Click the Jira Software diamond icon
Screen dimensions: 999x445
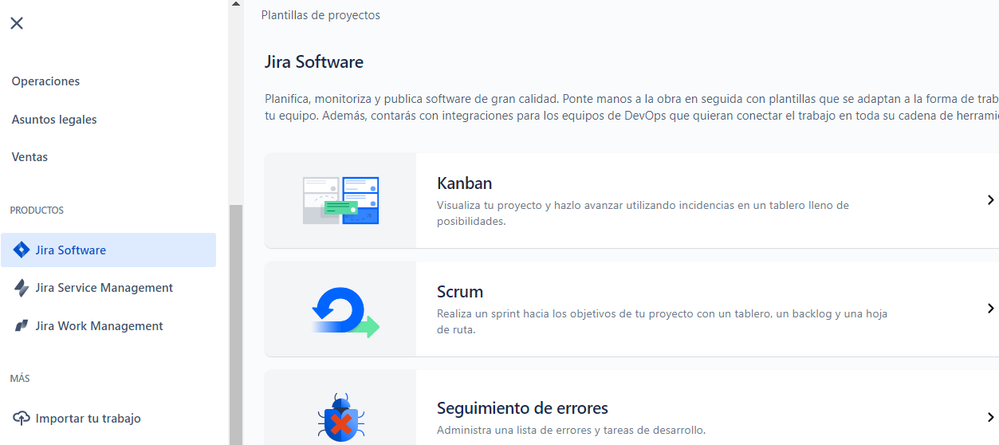[21, 250]
